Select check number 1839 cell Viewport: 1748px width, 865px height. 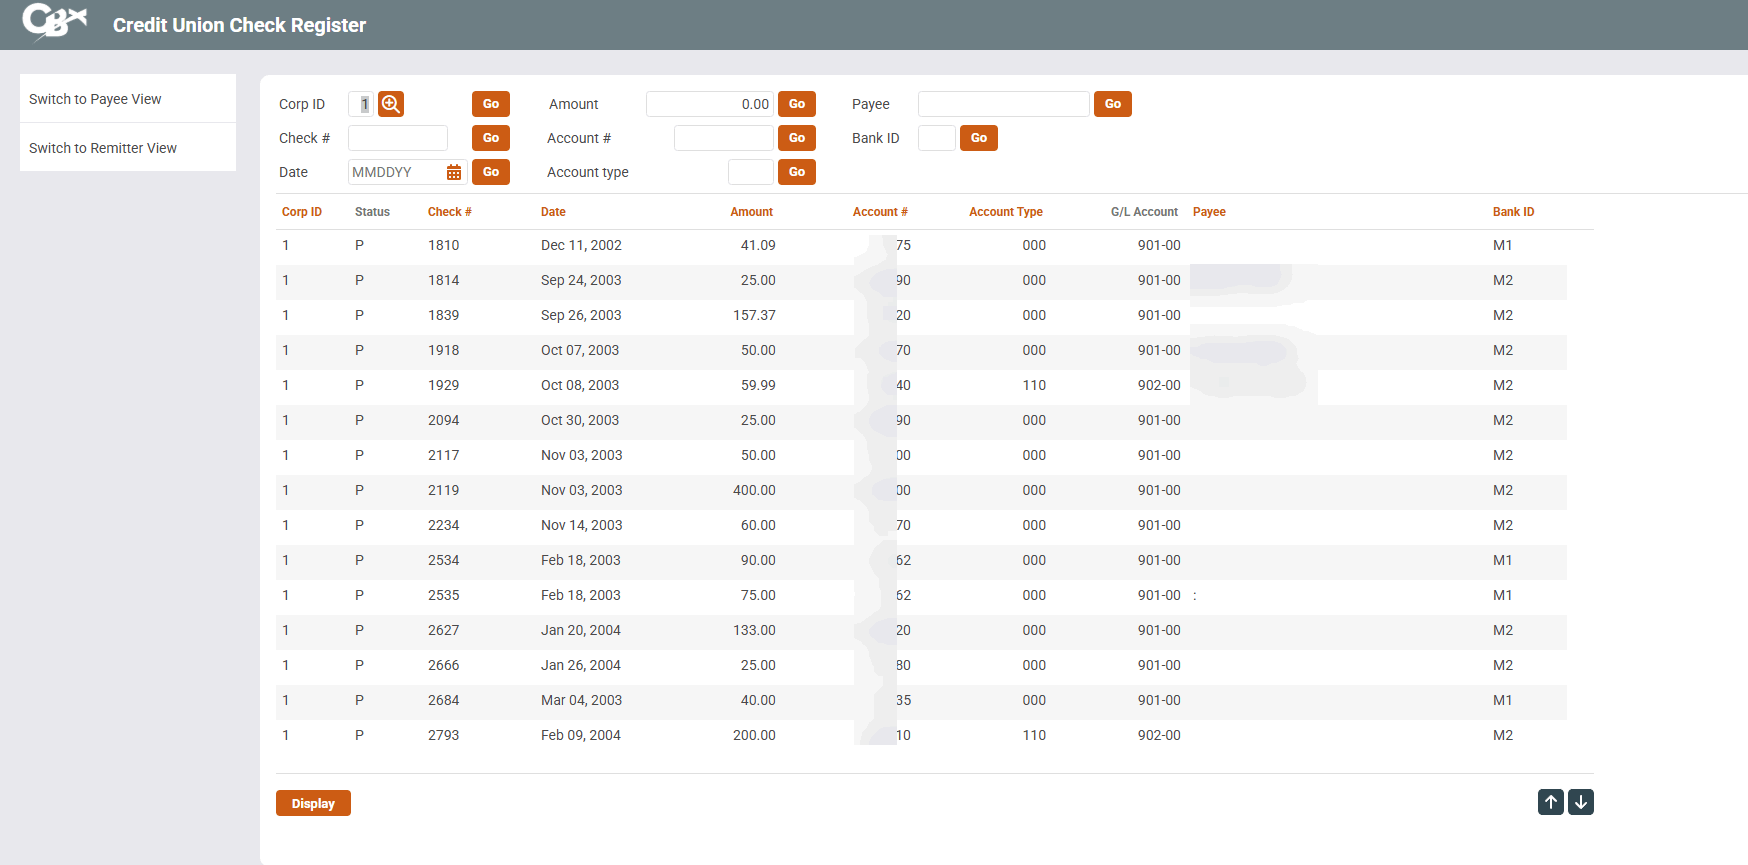(x=444, y=315)
